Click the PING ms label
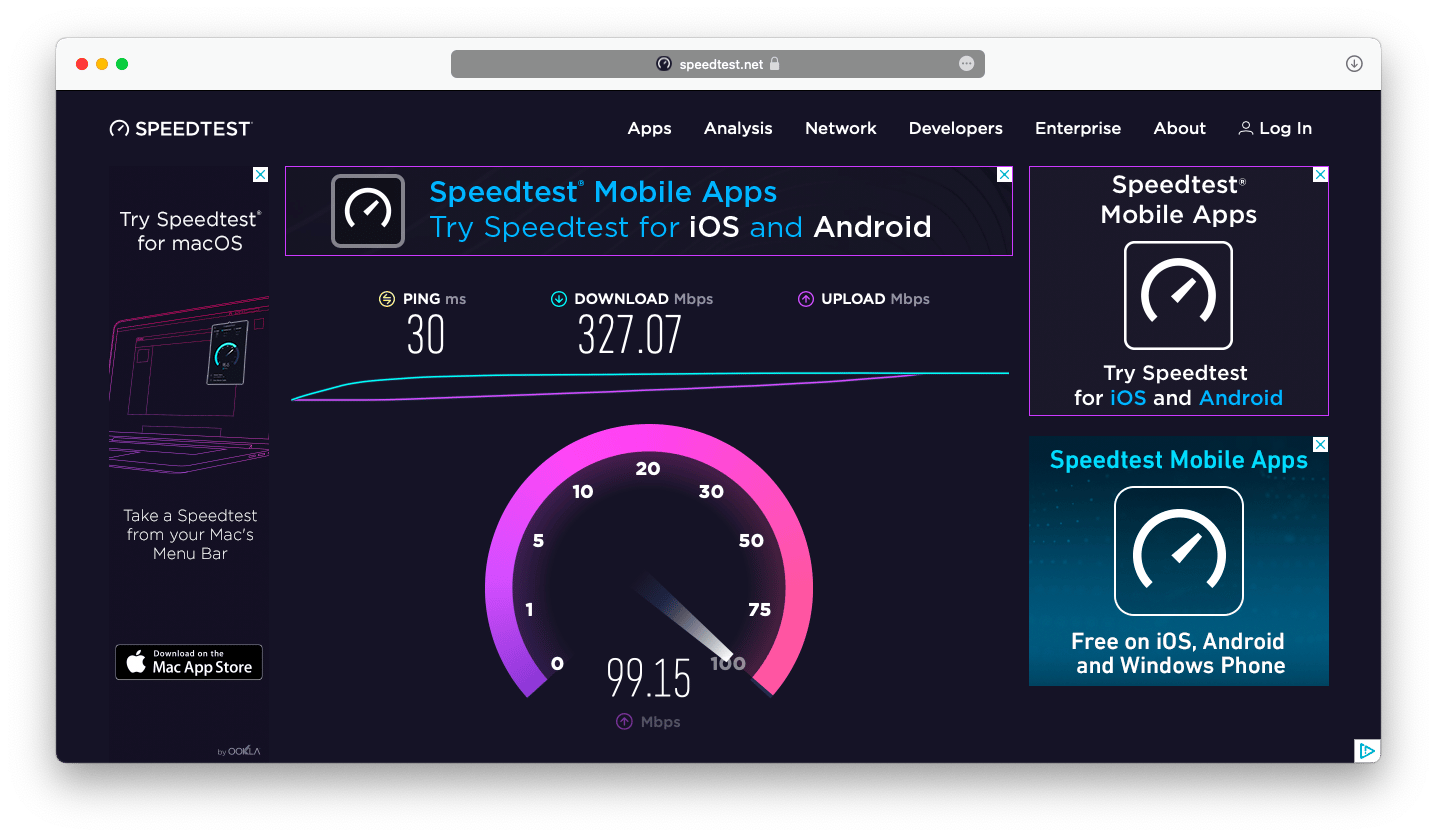 pos(434,299)
